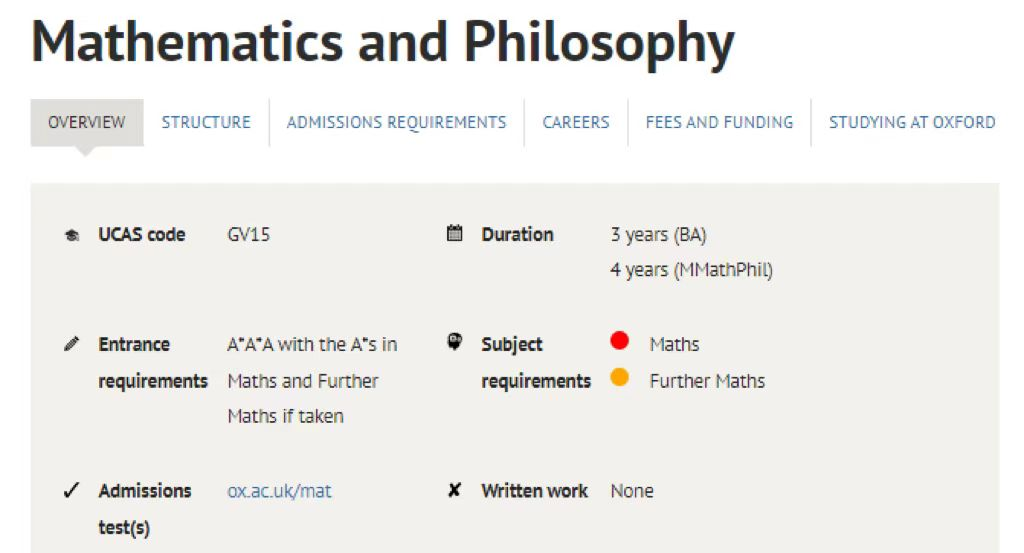The height and width of the screenshot is (553, 1024).
Task: Click the red dot next to Maths
Action: [x=619, y=340]
